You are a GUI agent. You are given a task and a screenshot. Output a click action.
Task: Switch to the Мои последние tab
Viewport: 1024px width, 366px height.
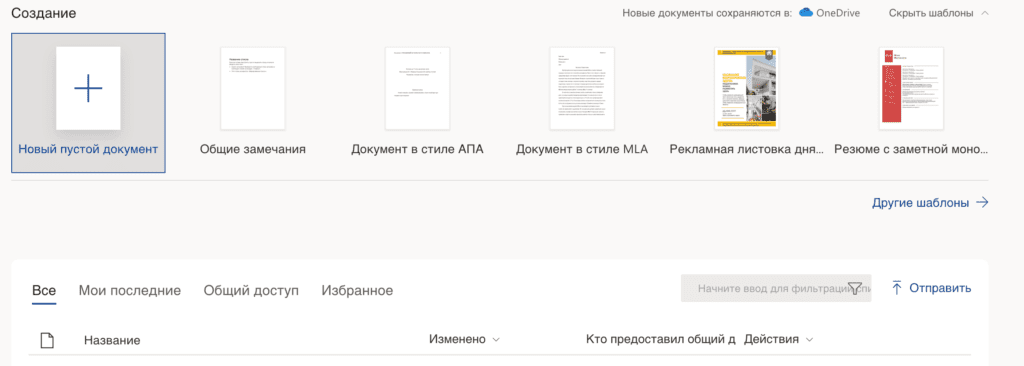pyautogui.click(x=129, y=290)
